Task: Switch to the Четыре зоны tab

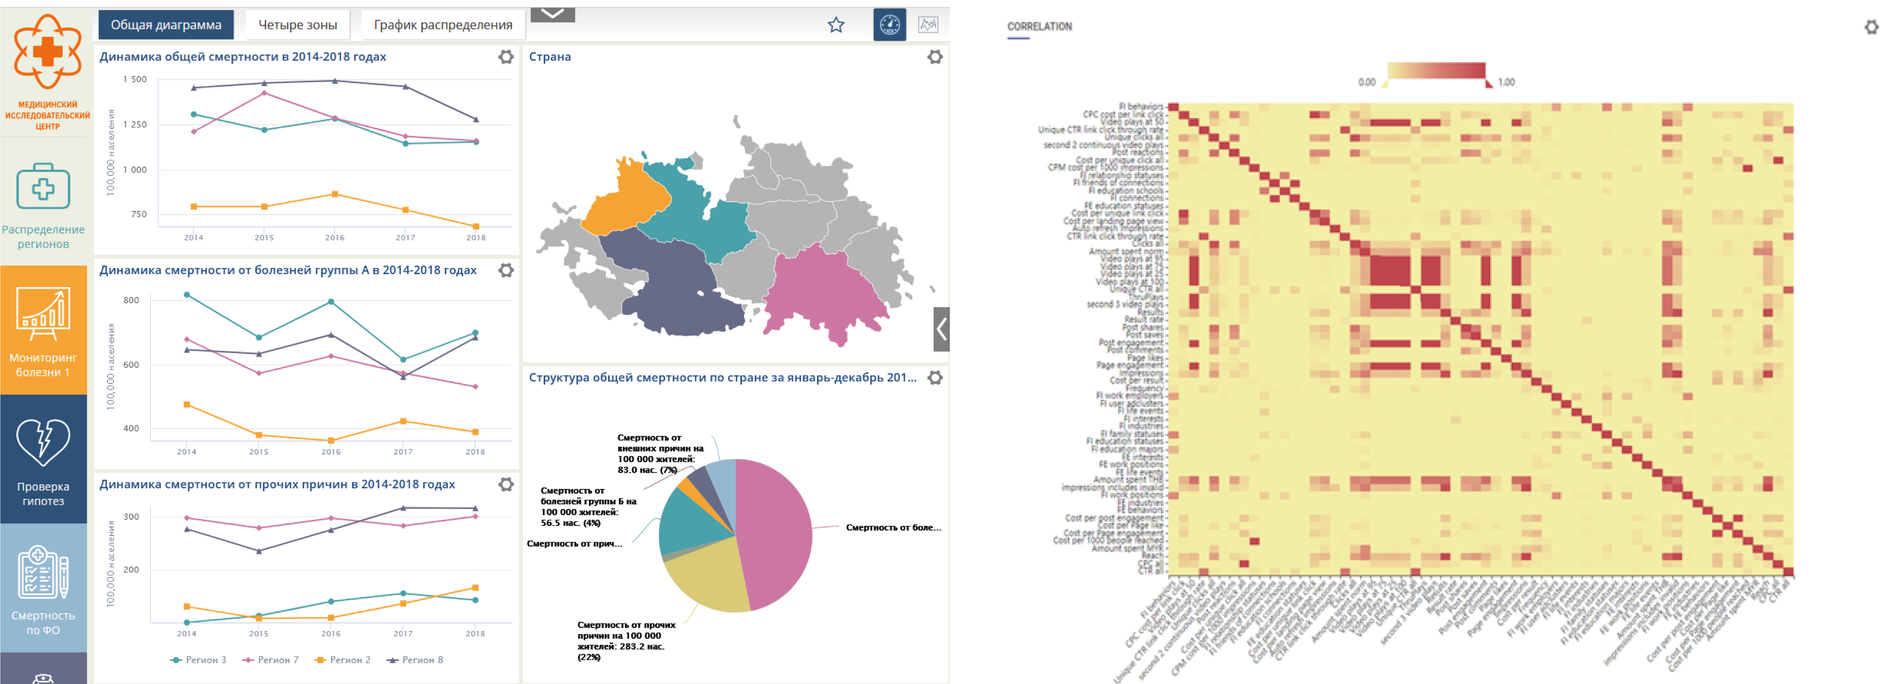Action: [x=297, y=25]
